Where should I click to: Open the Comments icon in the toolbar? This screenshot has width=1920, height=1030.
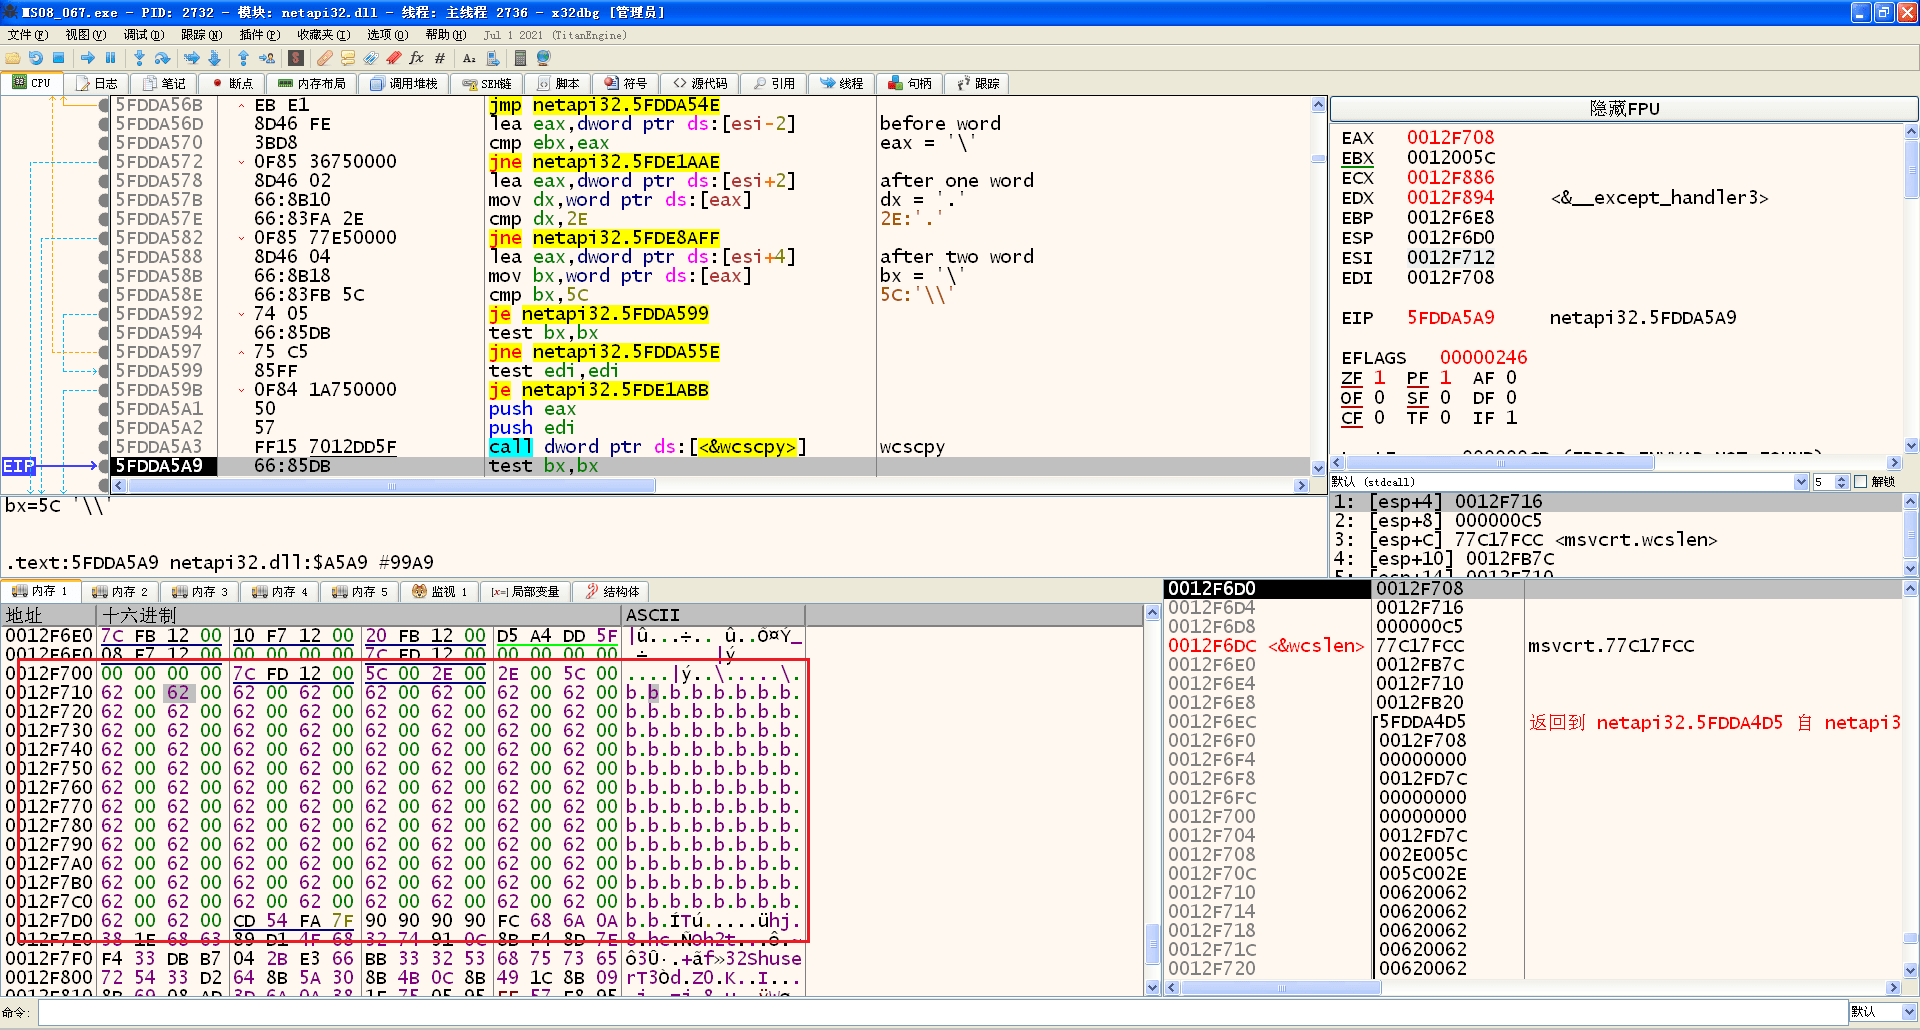pos(347,58)
